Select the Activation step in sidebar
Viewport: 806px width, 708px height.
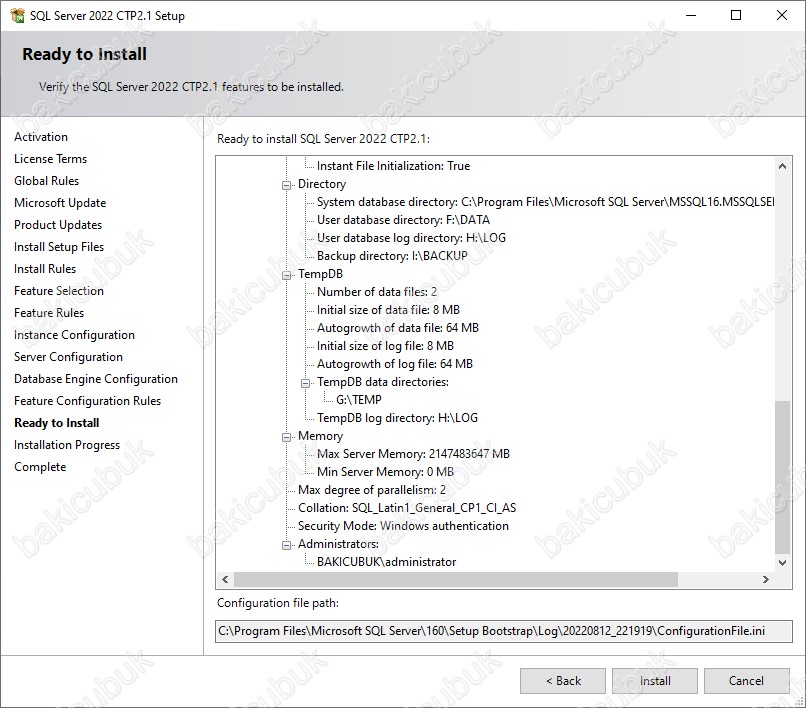(41, 137)
